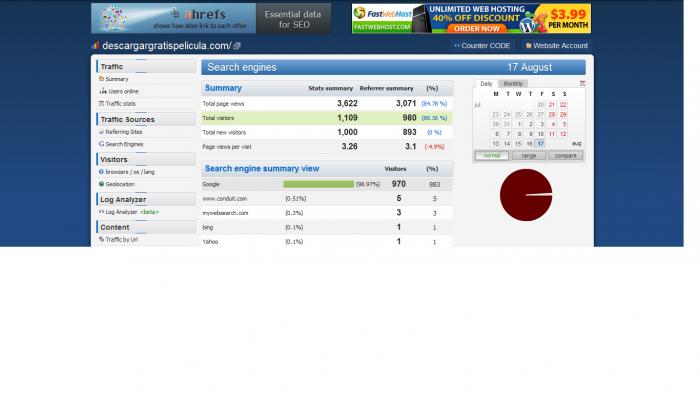Switch calendar to range mode
The width and height of the screenshot is (700, 394).
pos(529,156)
